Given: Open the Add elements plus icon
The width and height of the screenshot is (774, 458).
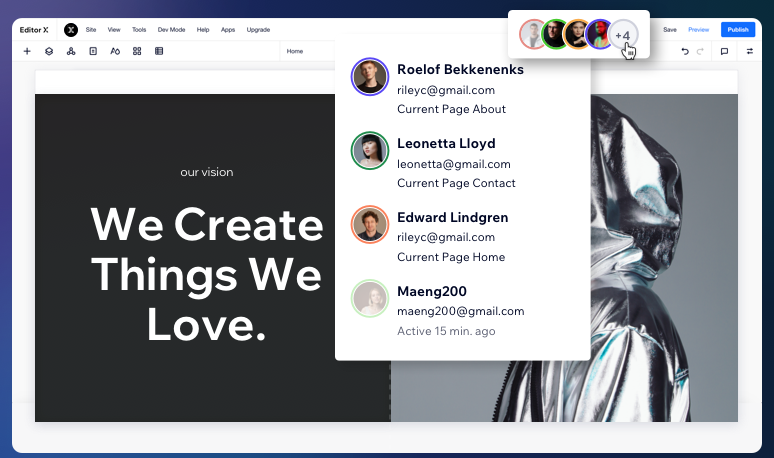Looking at the screenshot, I should click(x=27, y=51).
